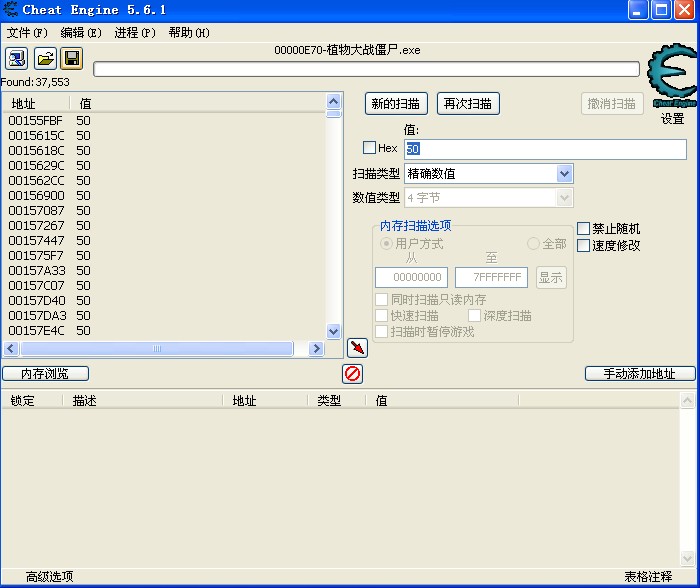Click 新的扫描 button
700x588 pixels.
tap(396, 104)
